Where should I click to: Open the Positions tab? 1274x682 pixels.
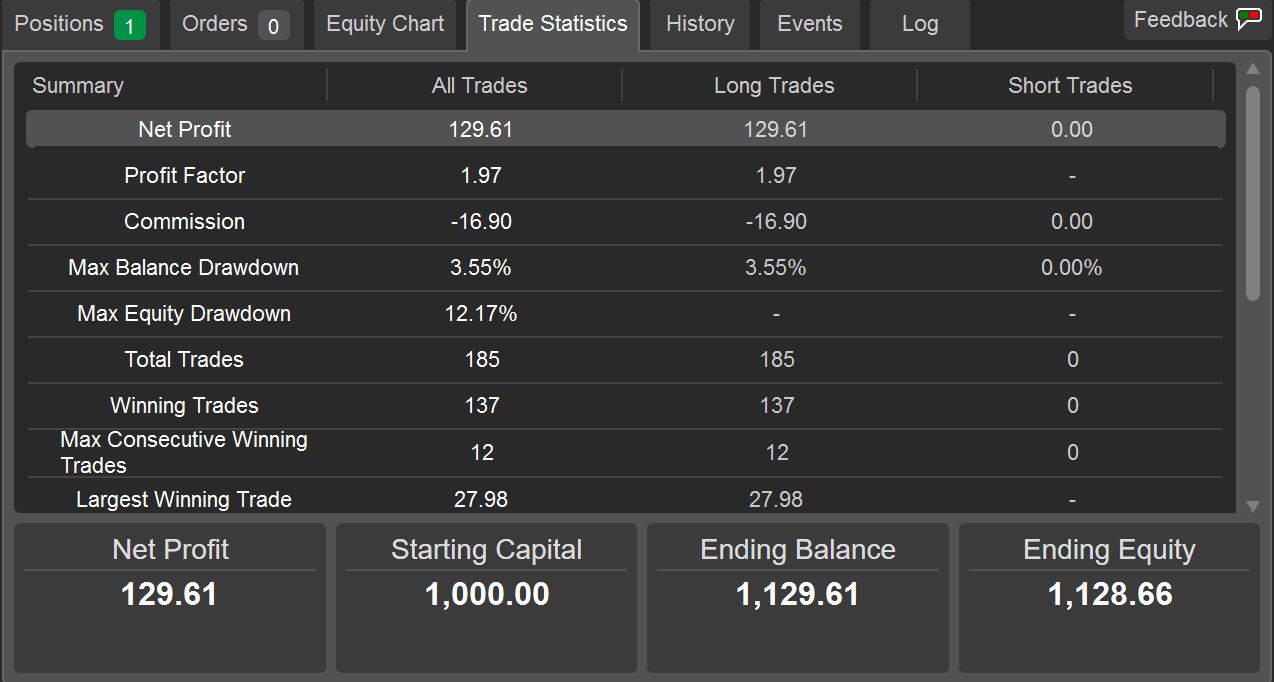pyautogui.click(x=60, y=24)
